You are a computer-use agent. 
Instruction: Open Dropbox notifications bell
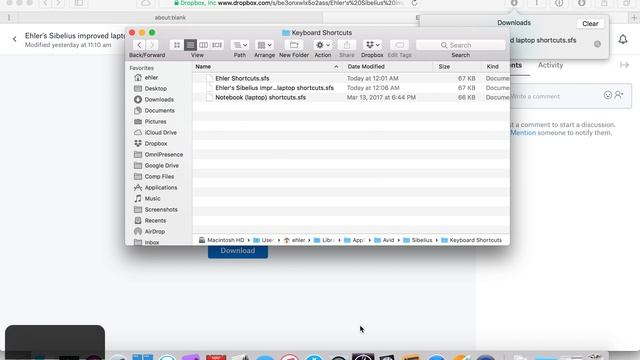click(623, 39)
